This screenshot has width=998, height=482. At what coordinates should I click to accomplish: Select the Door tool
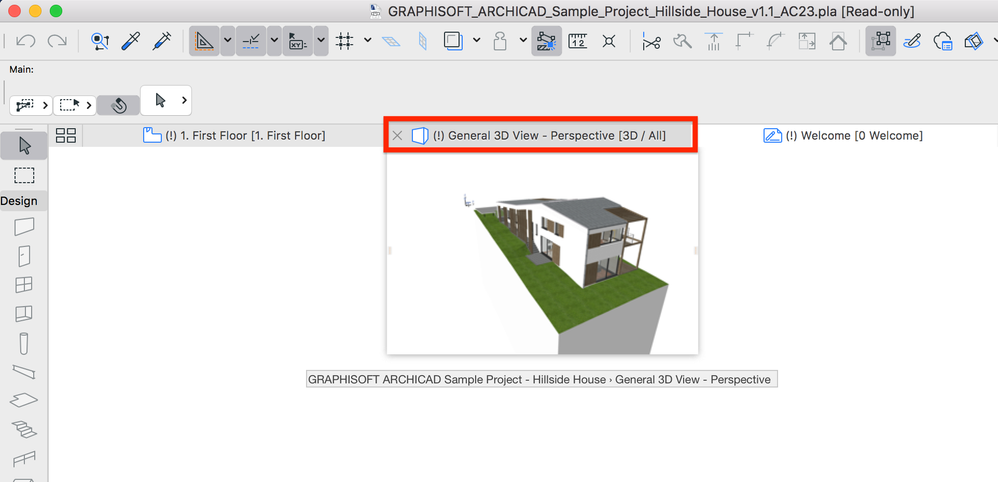tap(24, 255)
